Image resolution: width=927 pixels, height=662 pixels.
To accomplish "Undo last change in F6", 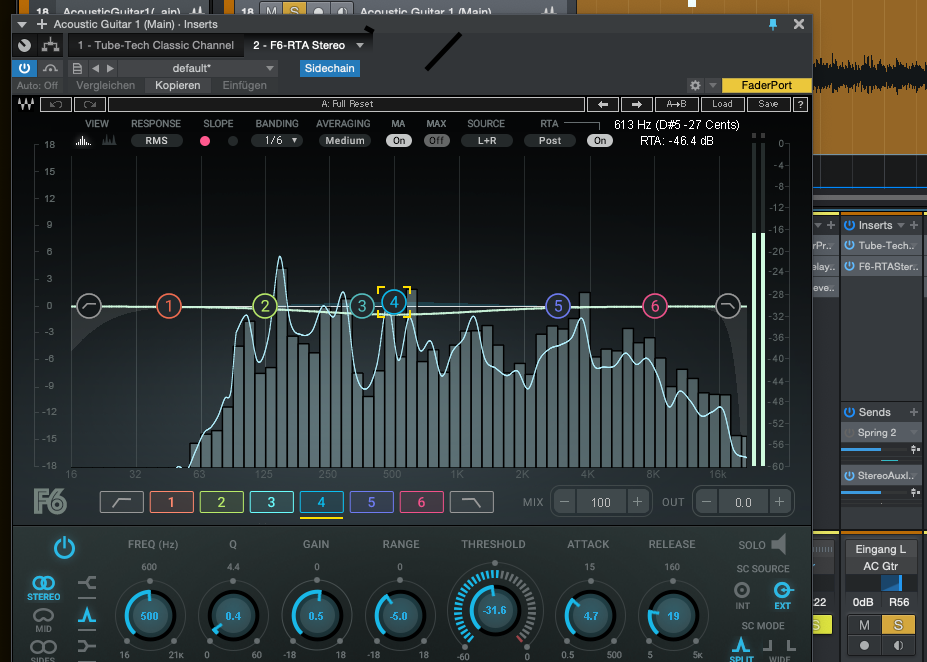I will click(x=56, y=104).
